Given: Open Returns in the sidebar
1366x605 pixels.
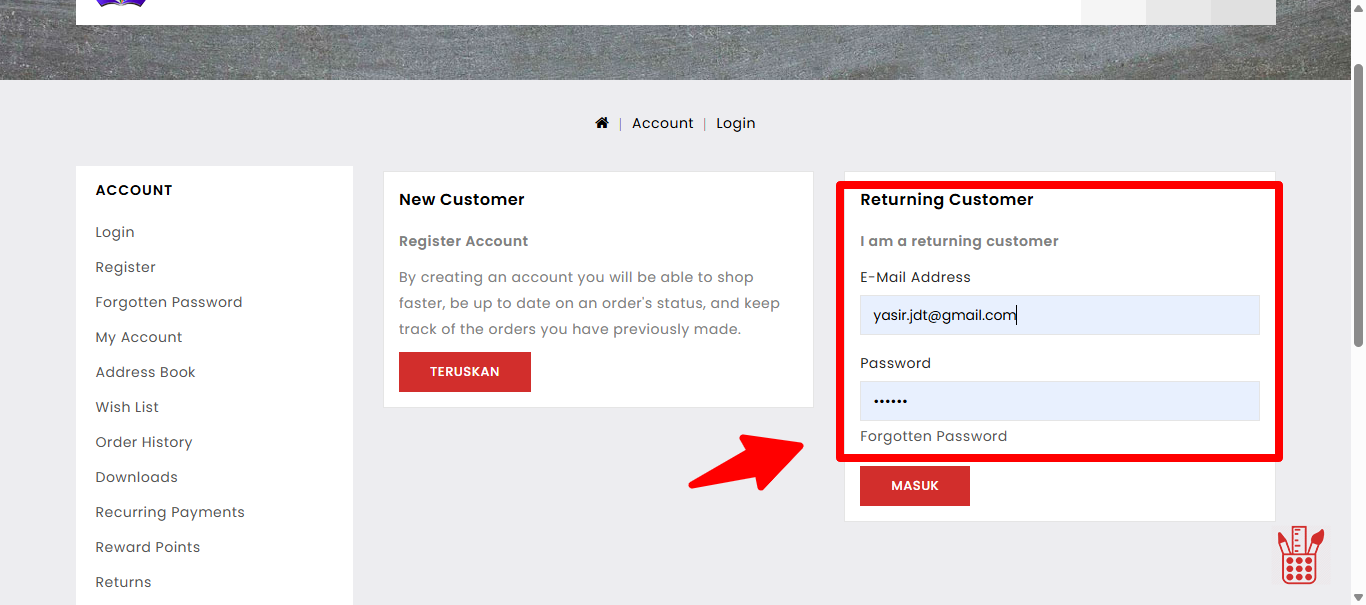Looking at the screenshot, I should click(x=124, y=582).
